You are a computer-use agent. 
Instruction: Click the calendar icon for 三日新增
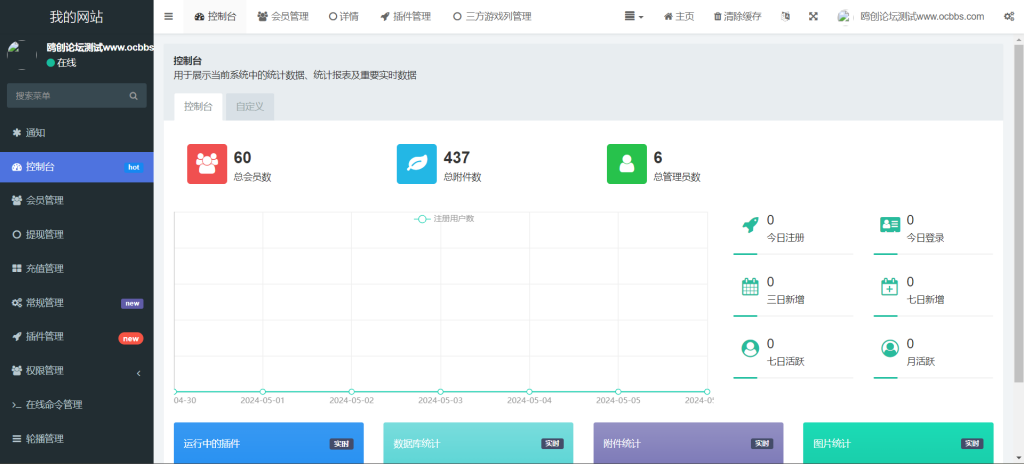click(750, 287)
